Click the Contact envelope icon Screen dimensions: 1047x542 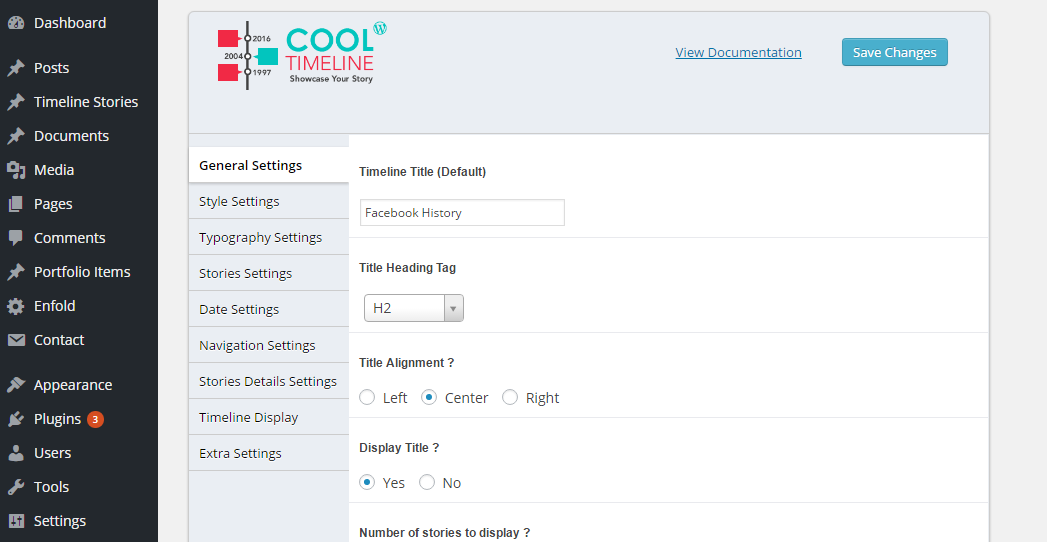(x=16, y=340)
